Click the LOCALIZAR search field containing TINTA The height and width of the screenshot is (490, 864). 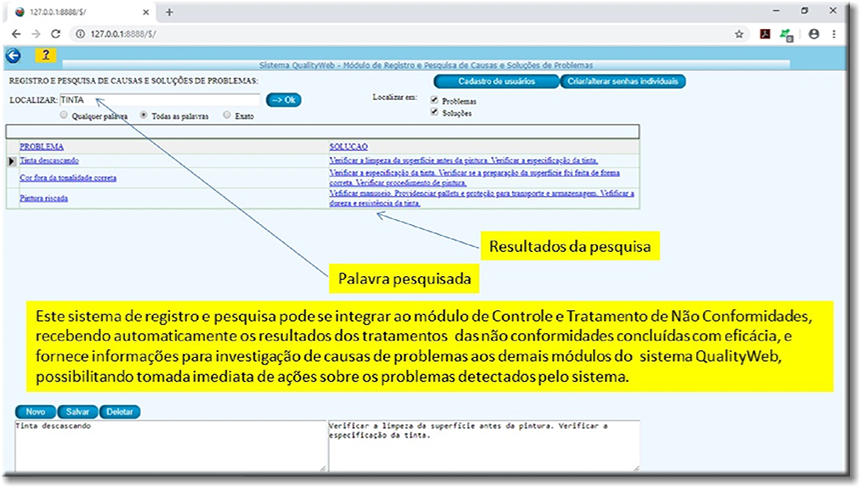click(x=160, y=100)
